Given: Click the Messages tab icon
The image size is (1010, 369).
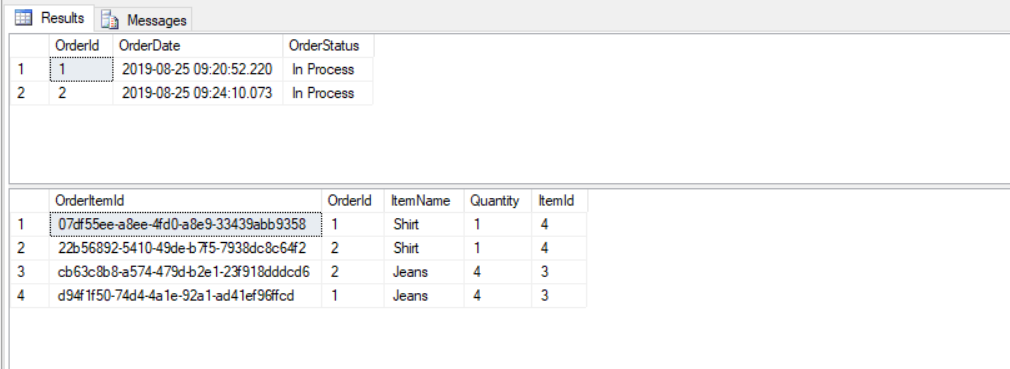Looking at the screenshot, I should (x=110, y=20).
